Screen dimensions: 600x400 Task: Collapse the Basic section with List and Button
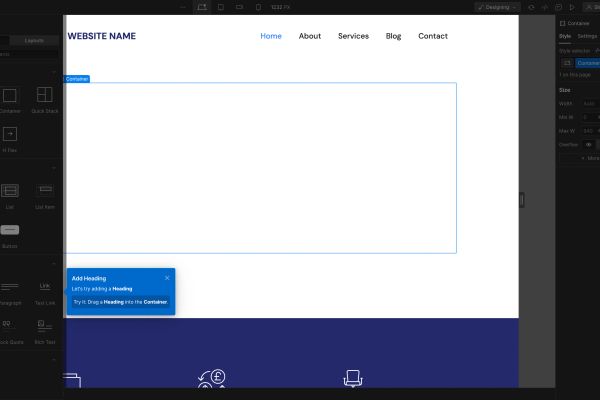click(x=54, y=168)
